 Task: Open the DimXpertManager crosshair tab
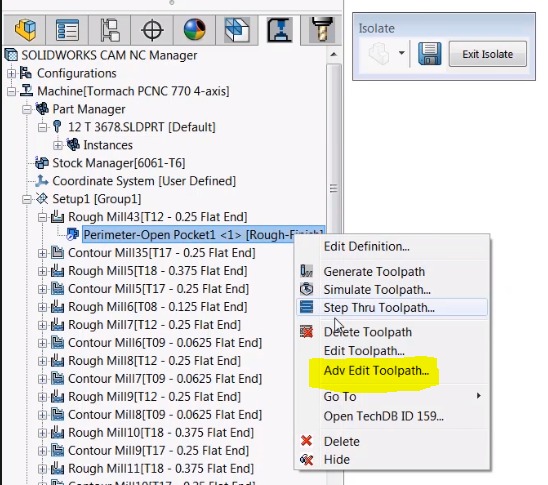click(152, 30)
